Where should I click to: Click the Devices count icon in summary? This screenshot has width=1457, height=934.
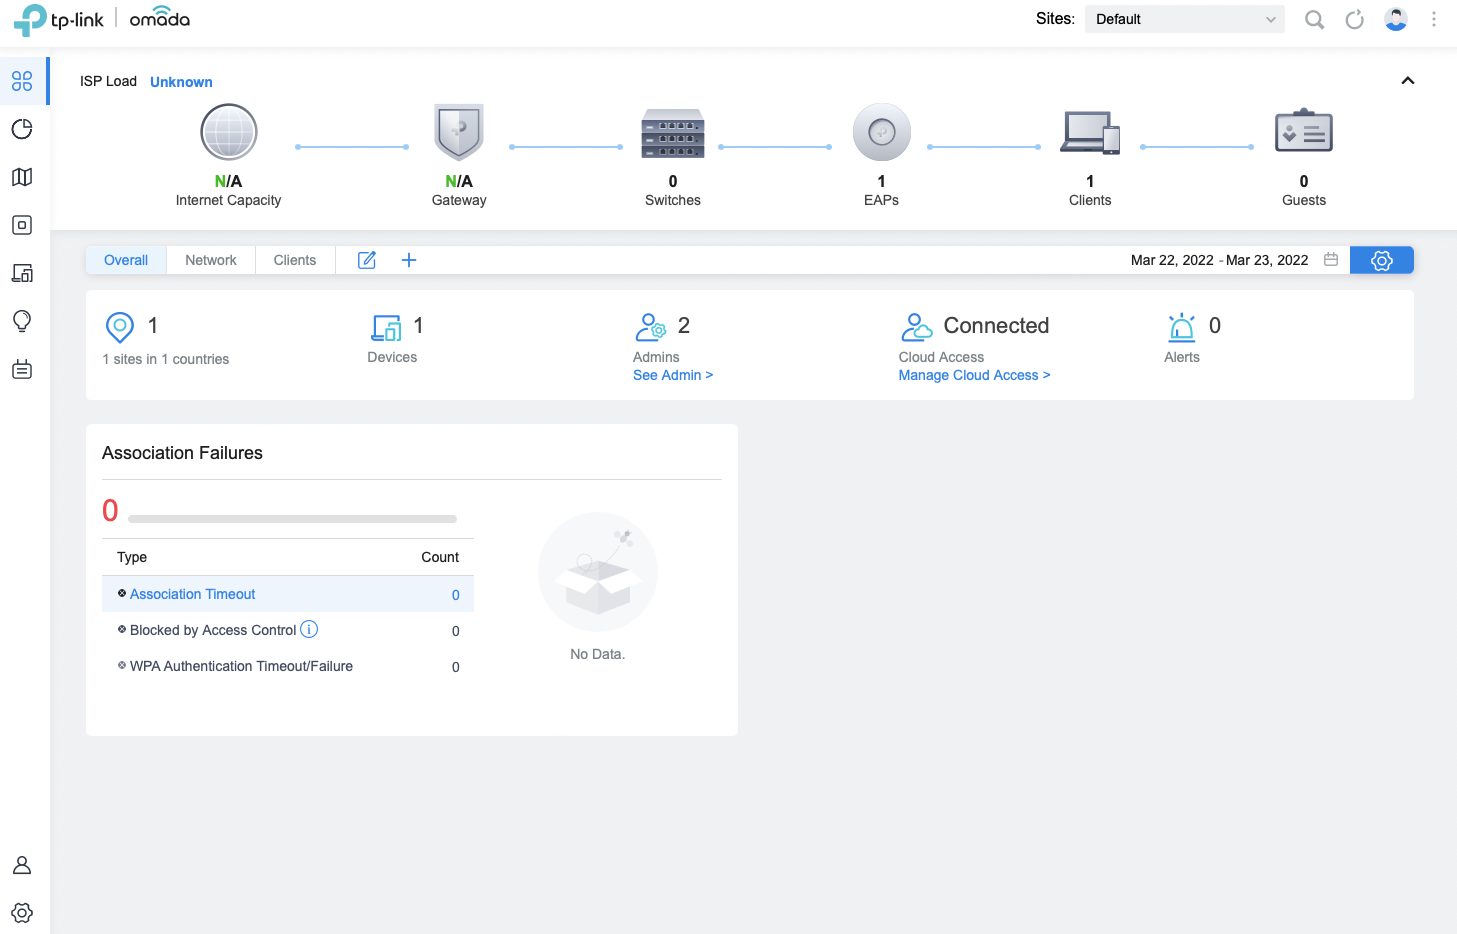(387, 327)
